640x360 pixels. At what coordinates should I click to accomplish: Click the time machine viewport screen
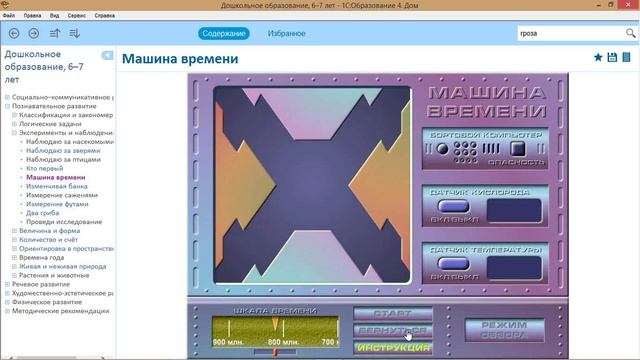tap(312, 184)
